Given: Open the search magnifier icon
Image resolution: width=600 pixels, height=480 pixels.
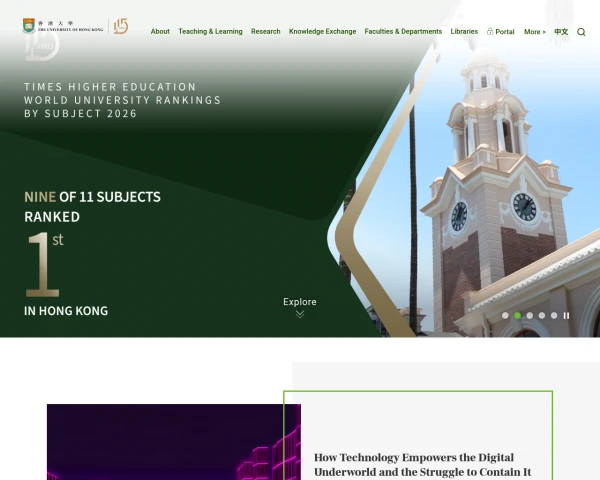Looking at the screenshot, I should (x=581, y=32).
